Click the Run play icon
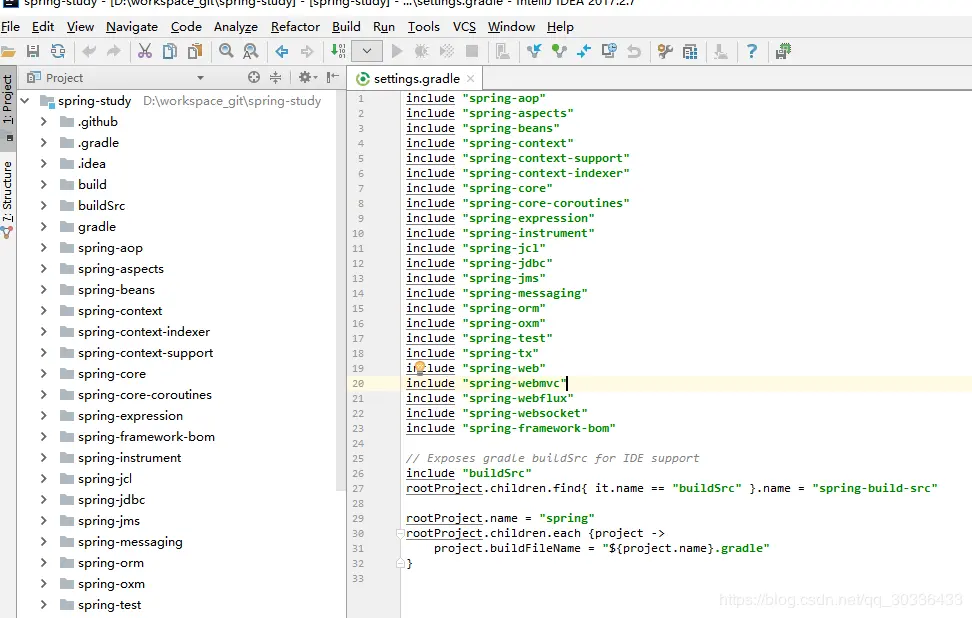 (x=397, y=51)
